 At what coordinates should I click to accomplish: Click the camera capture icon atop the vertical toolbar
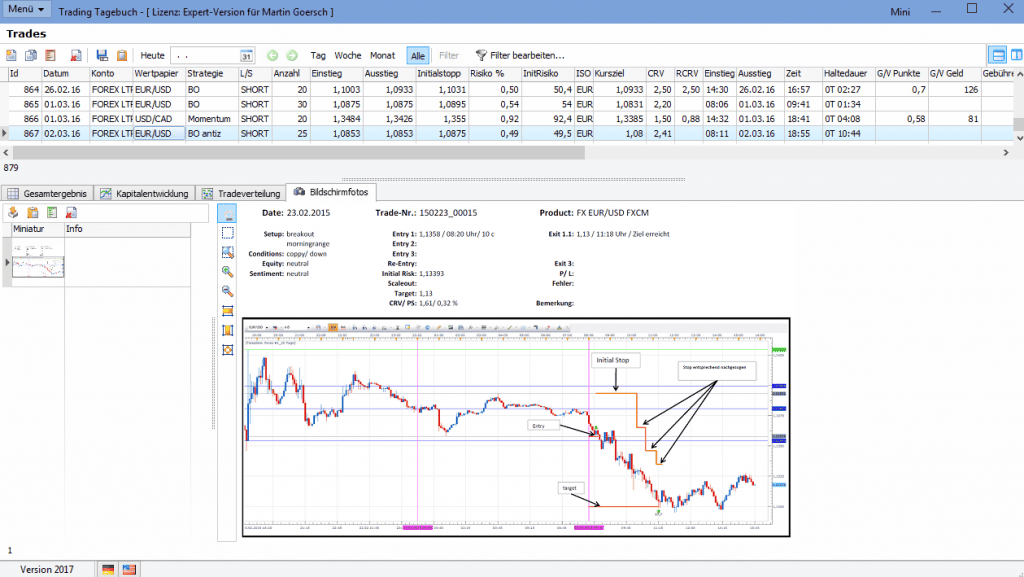tap(227, 214)
